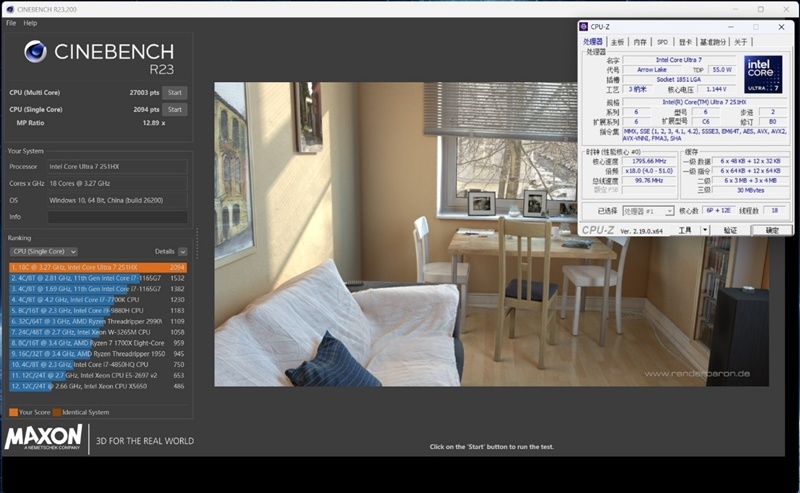This screenshot has height=493, width=800.
Task: Select ranking row 2 i7-1165G7 at 2.81 GHz
Action: pos(97,278)
